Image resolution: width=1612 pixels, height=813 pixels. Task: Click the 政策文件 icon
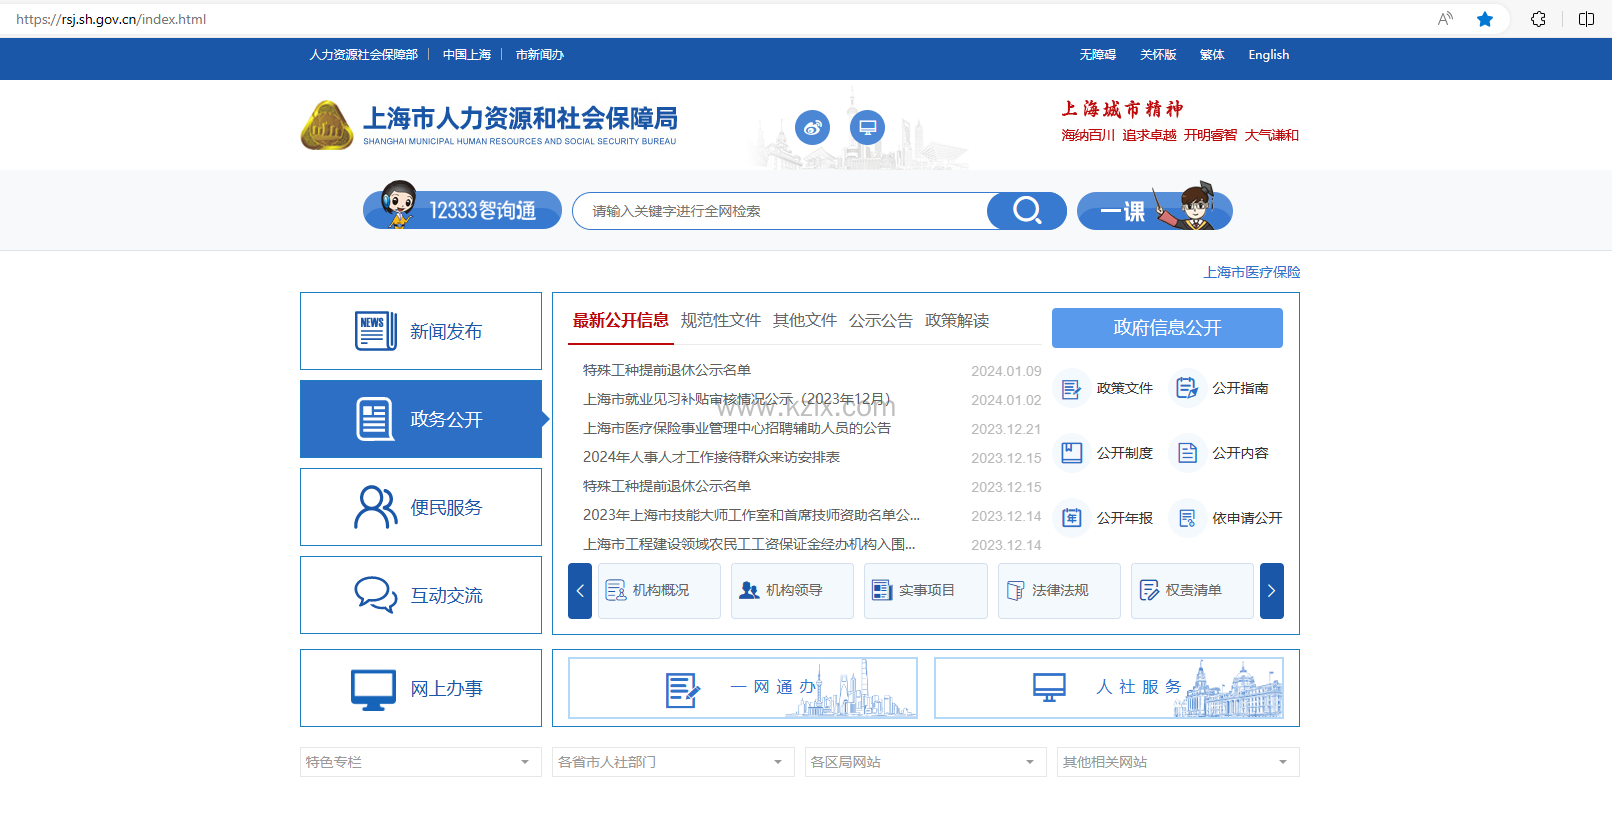click(x=1071, y=388)
